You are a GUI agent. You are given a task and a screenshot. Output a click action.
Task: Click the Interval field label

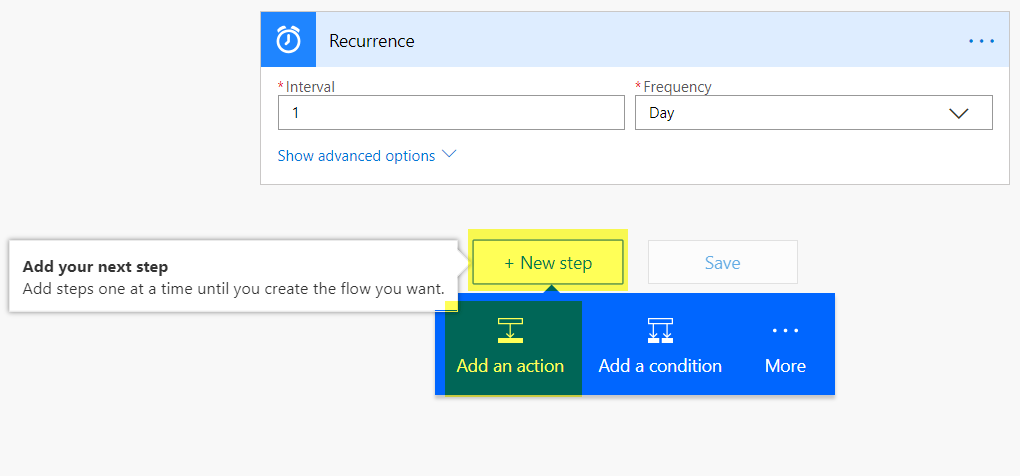pos(310,86)
